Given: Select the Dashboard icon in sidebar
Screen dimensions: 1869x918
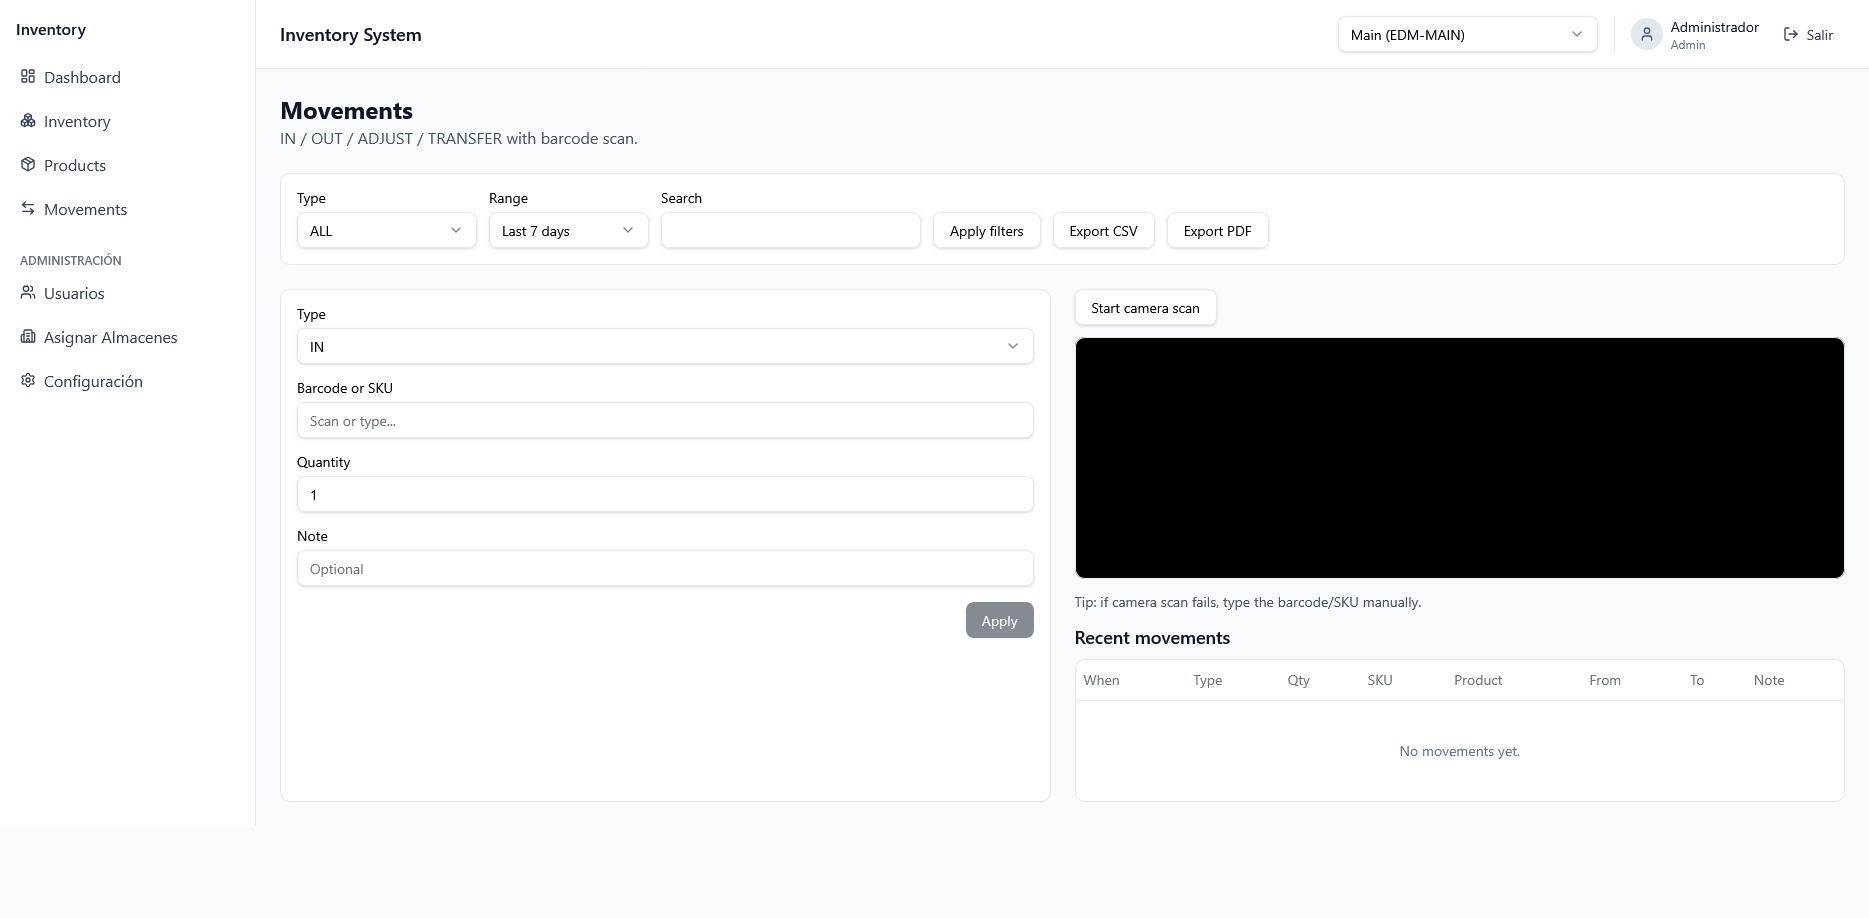Looking at the screenshot, I should click(x=28, y=77).
